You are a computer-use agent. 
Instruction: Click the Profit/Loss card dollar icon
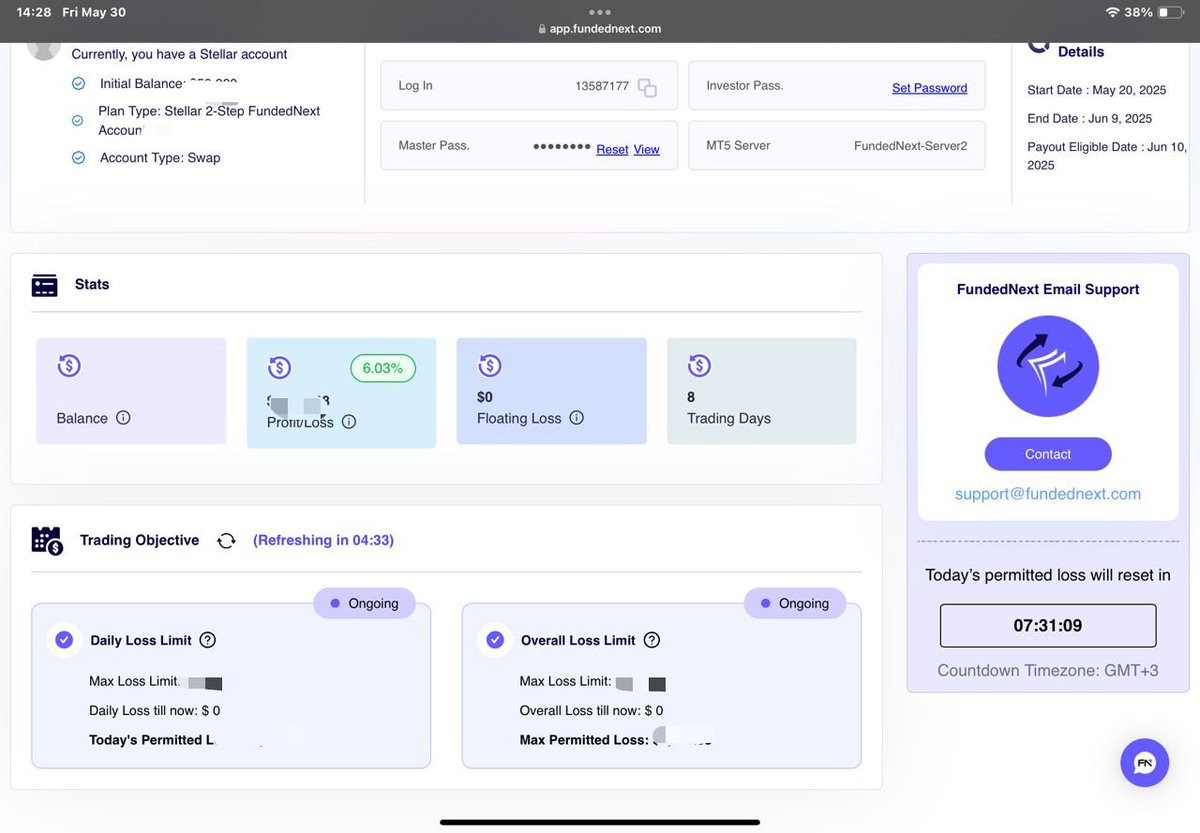279,368
